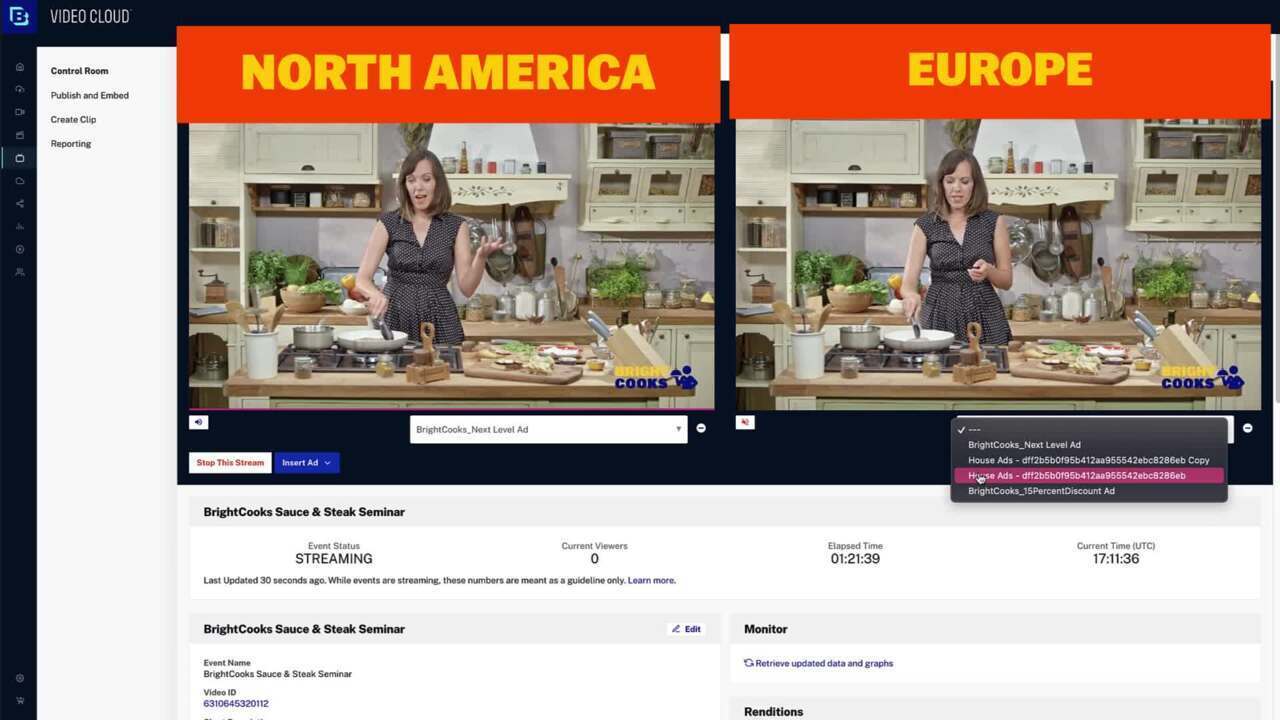Choose the House Ads option ending in Copy
Image resolution: width=1280 pixels, height=720 pixels.
1089,460
